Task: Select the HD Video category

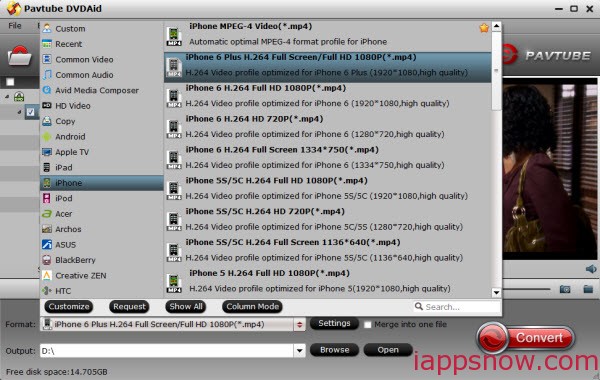Action: click(x=73, y=106)
